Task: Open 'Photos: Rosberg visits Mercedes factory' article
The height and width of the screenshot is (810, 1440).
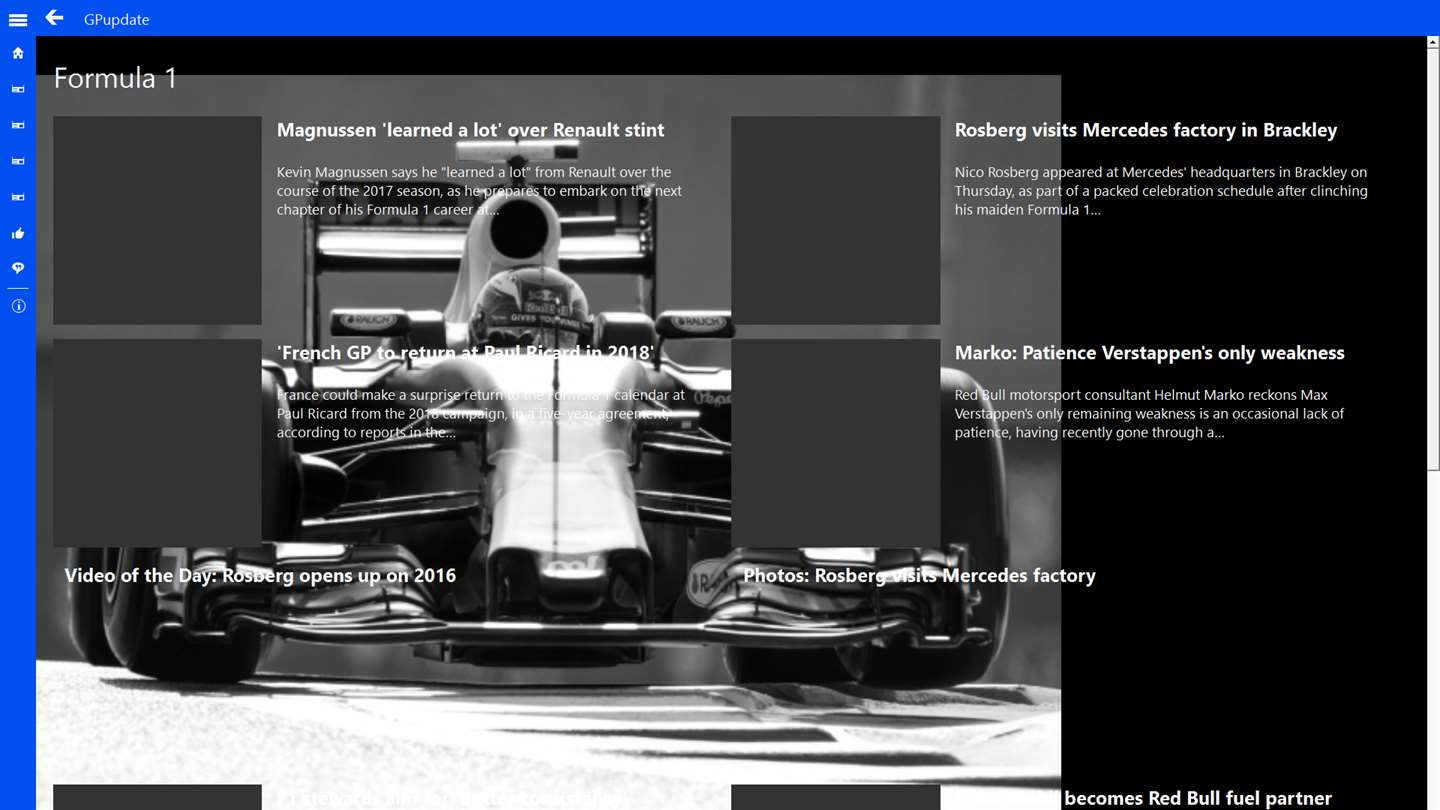Action: [919, 575]
